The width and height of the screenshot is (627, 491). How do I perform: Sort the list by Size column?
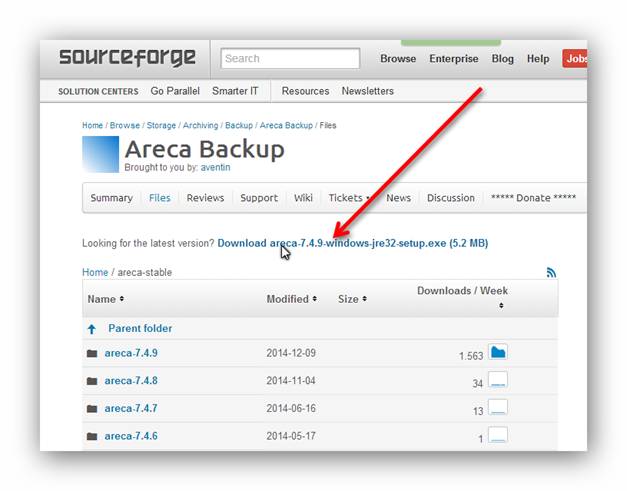[352, 299]
